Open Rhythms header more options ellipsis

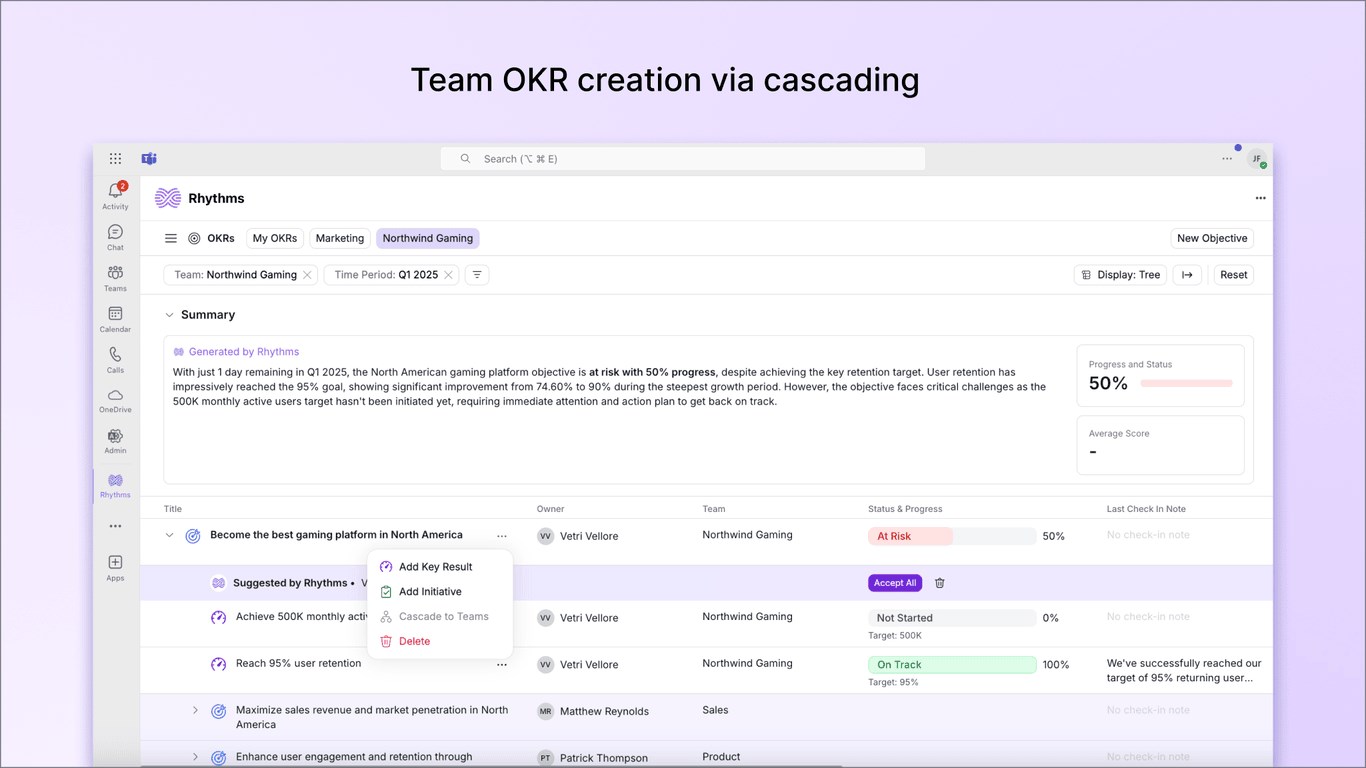1260,198
